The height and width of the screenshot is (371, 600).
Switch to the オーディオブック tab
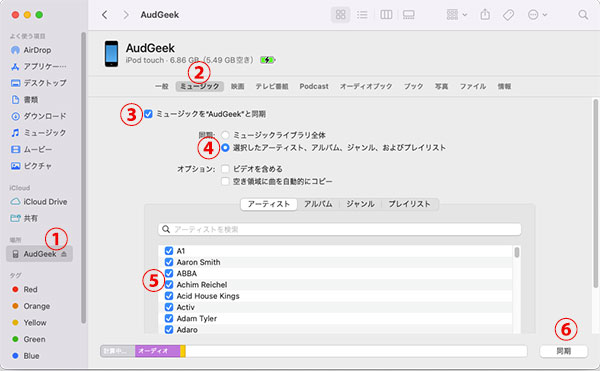click(366, 86)
